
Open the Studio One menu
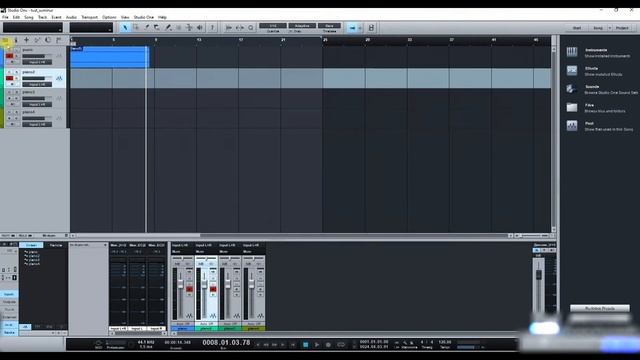(x=144, y=17)
